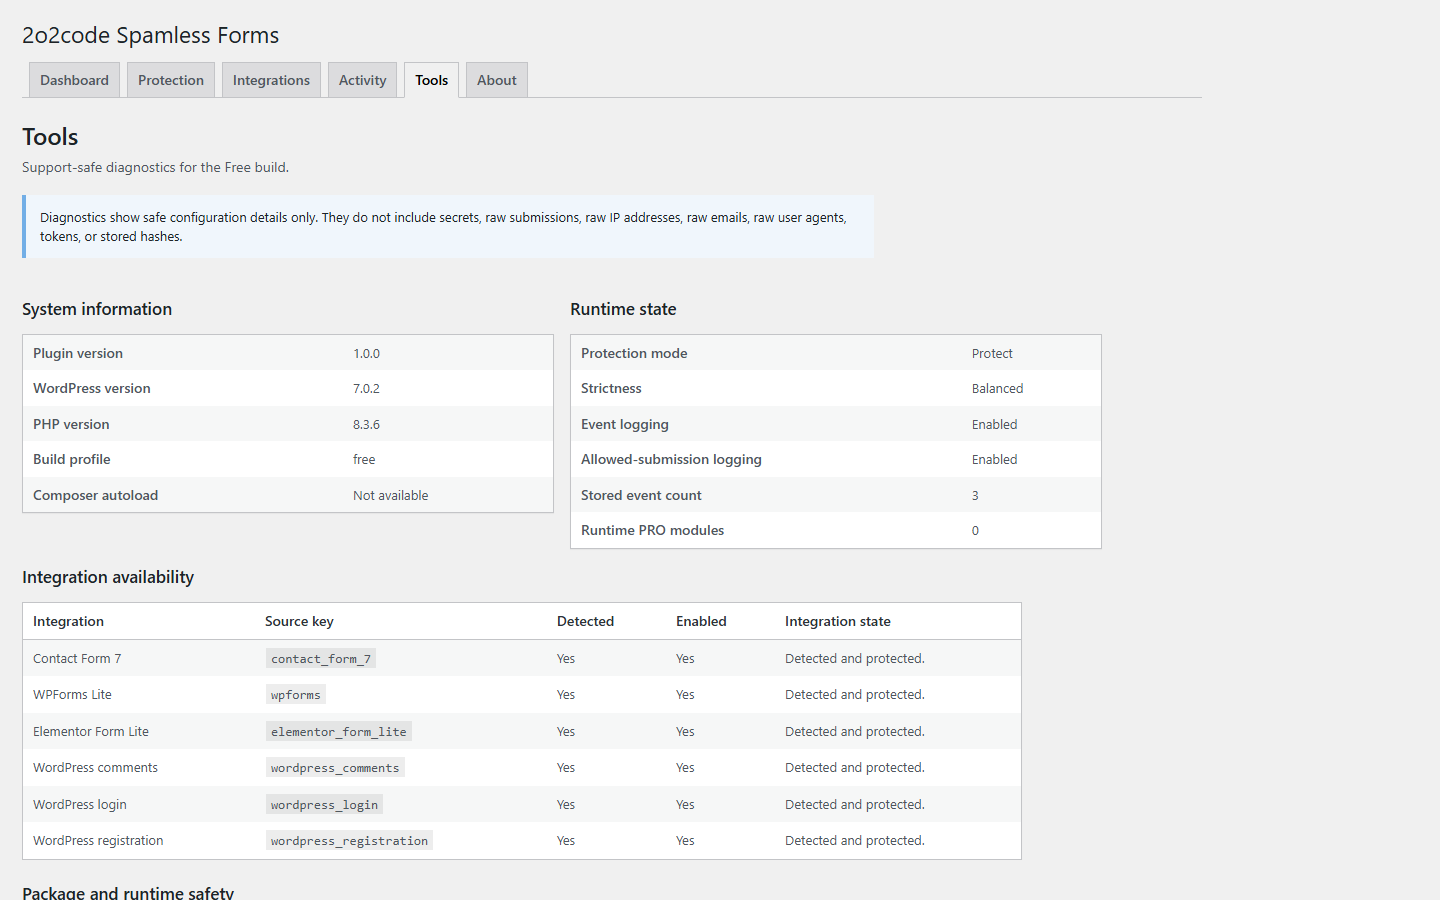Select the Elementor Form Lite row name
This screenshot has width=1440, height=900.
pyautogui.click(x=91, y=732)
